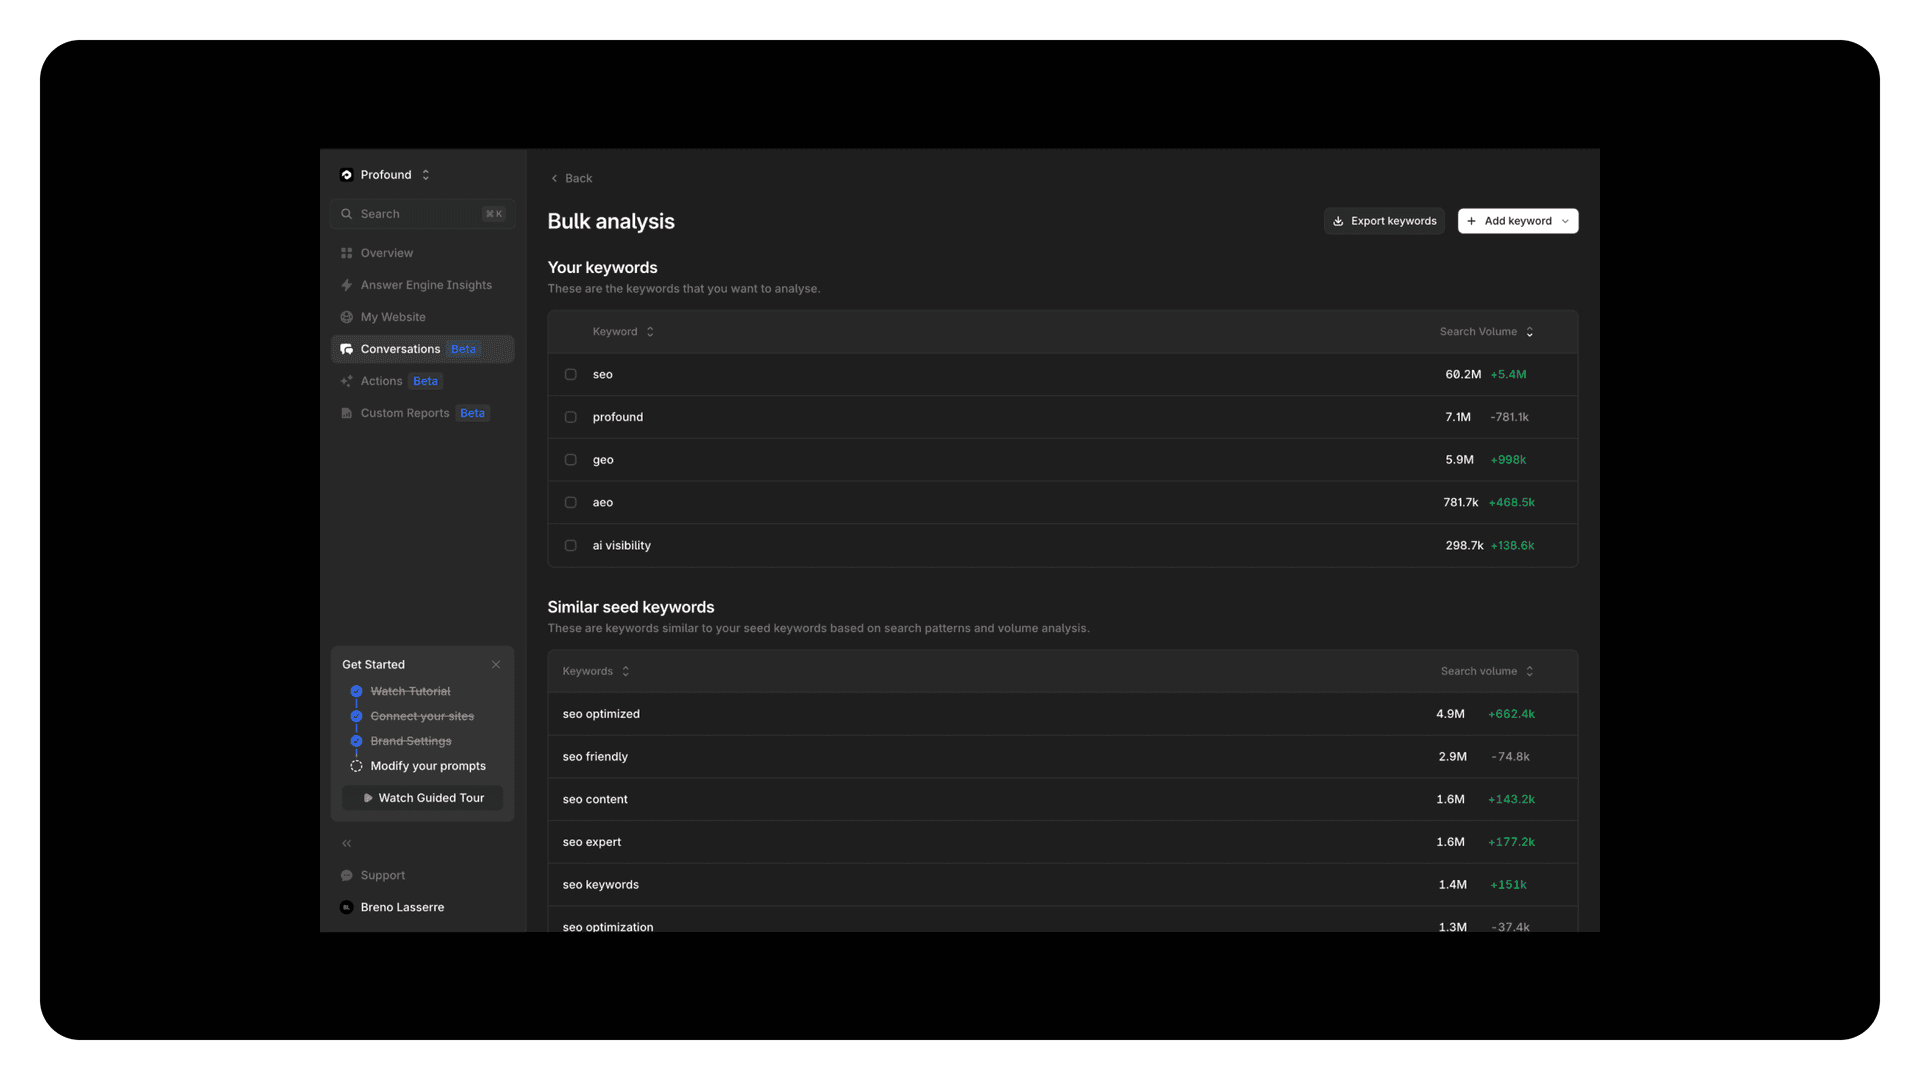The height and width of the screenshot is (1080, 1920).
Task: Click the Overview grid icon
Action: point(346,253)
